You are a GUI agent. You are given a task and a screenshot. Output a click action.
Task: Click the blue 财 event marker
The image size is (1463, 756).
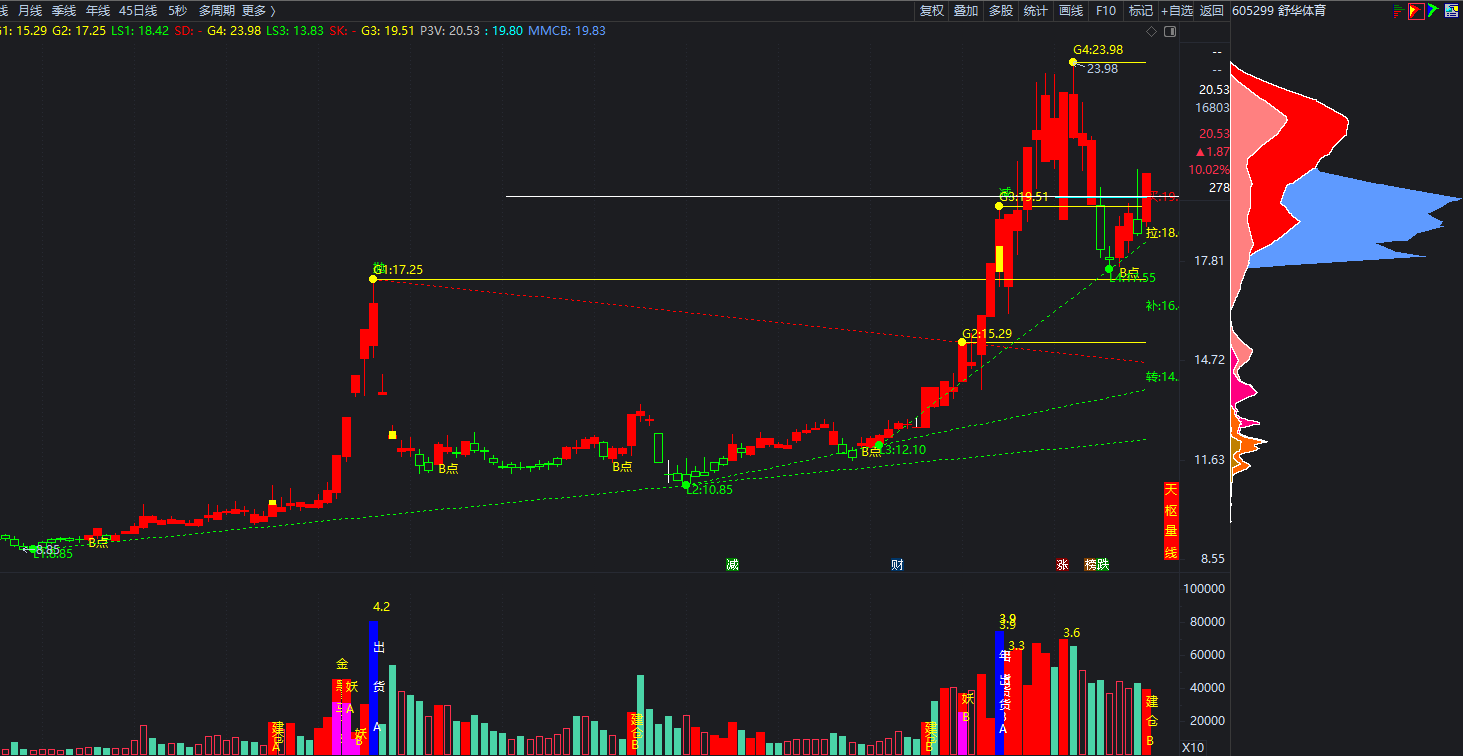[897, 564]
